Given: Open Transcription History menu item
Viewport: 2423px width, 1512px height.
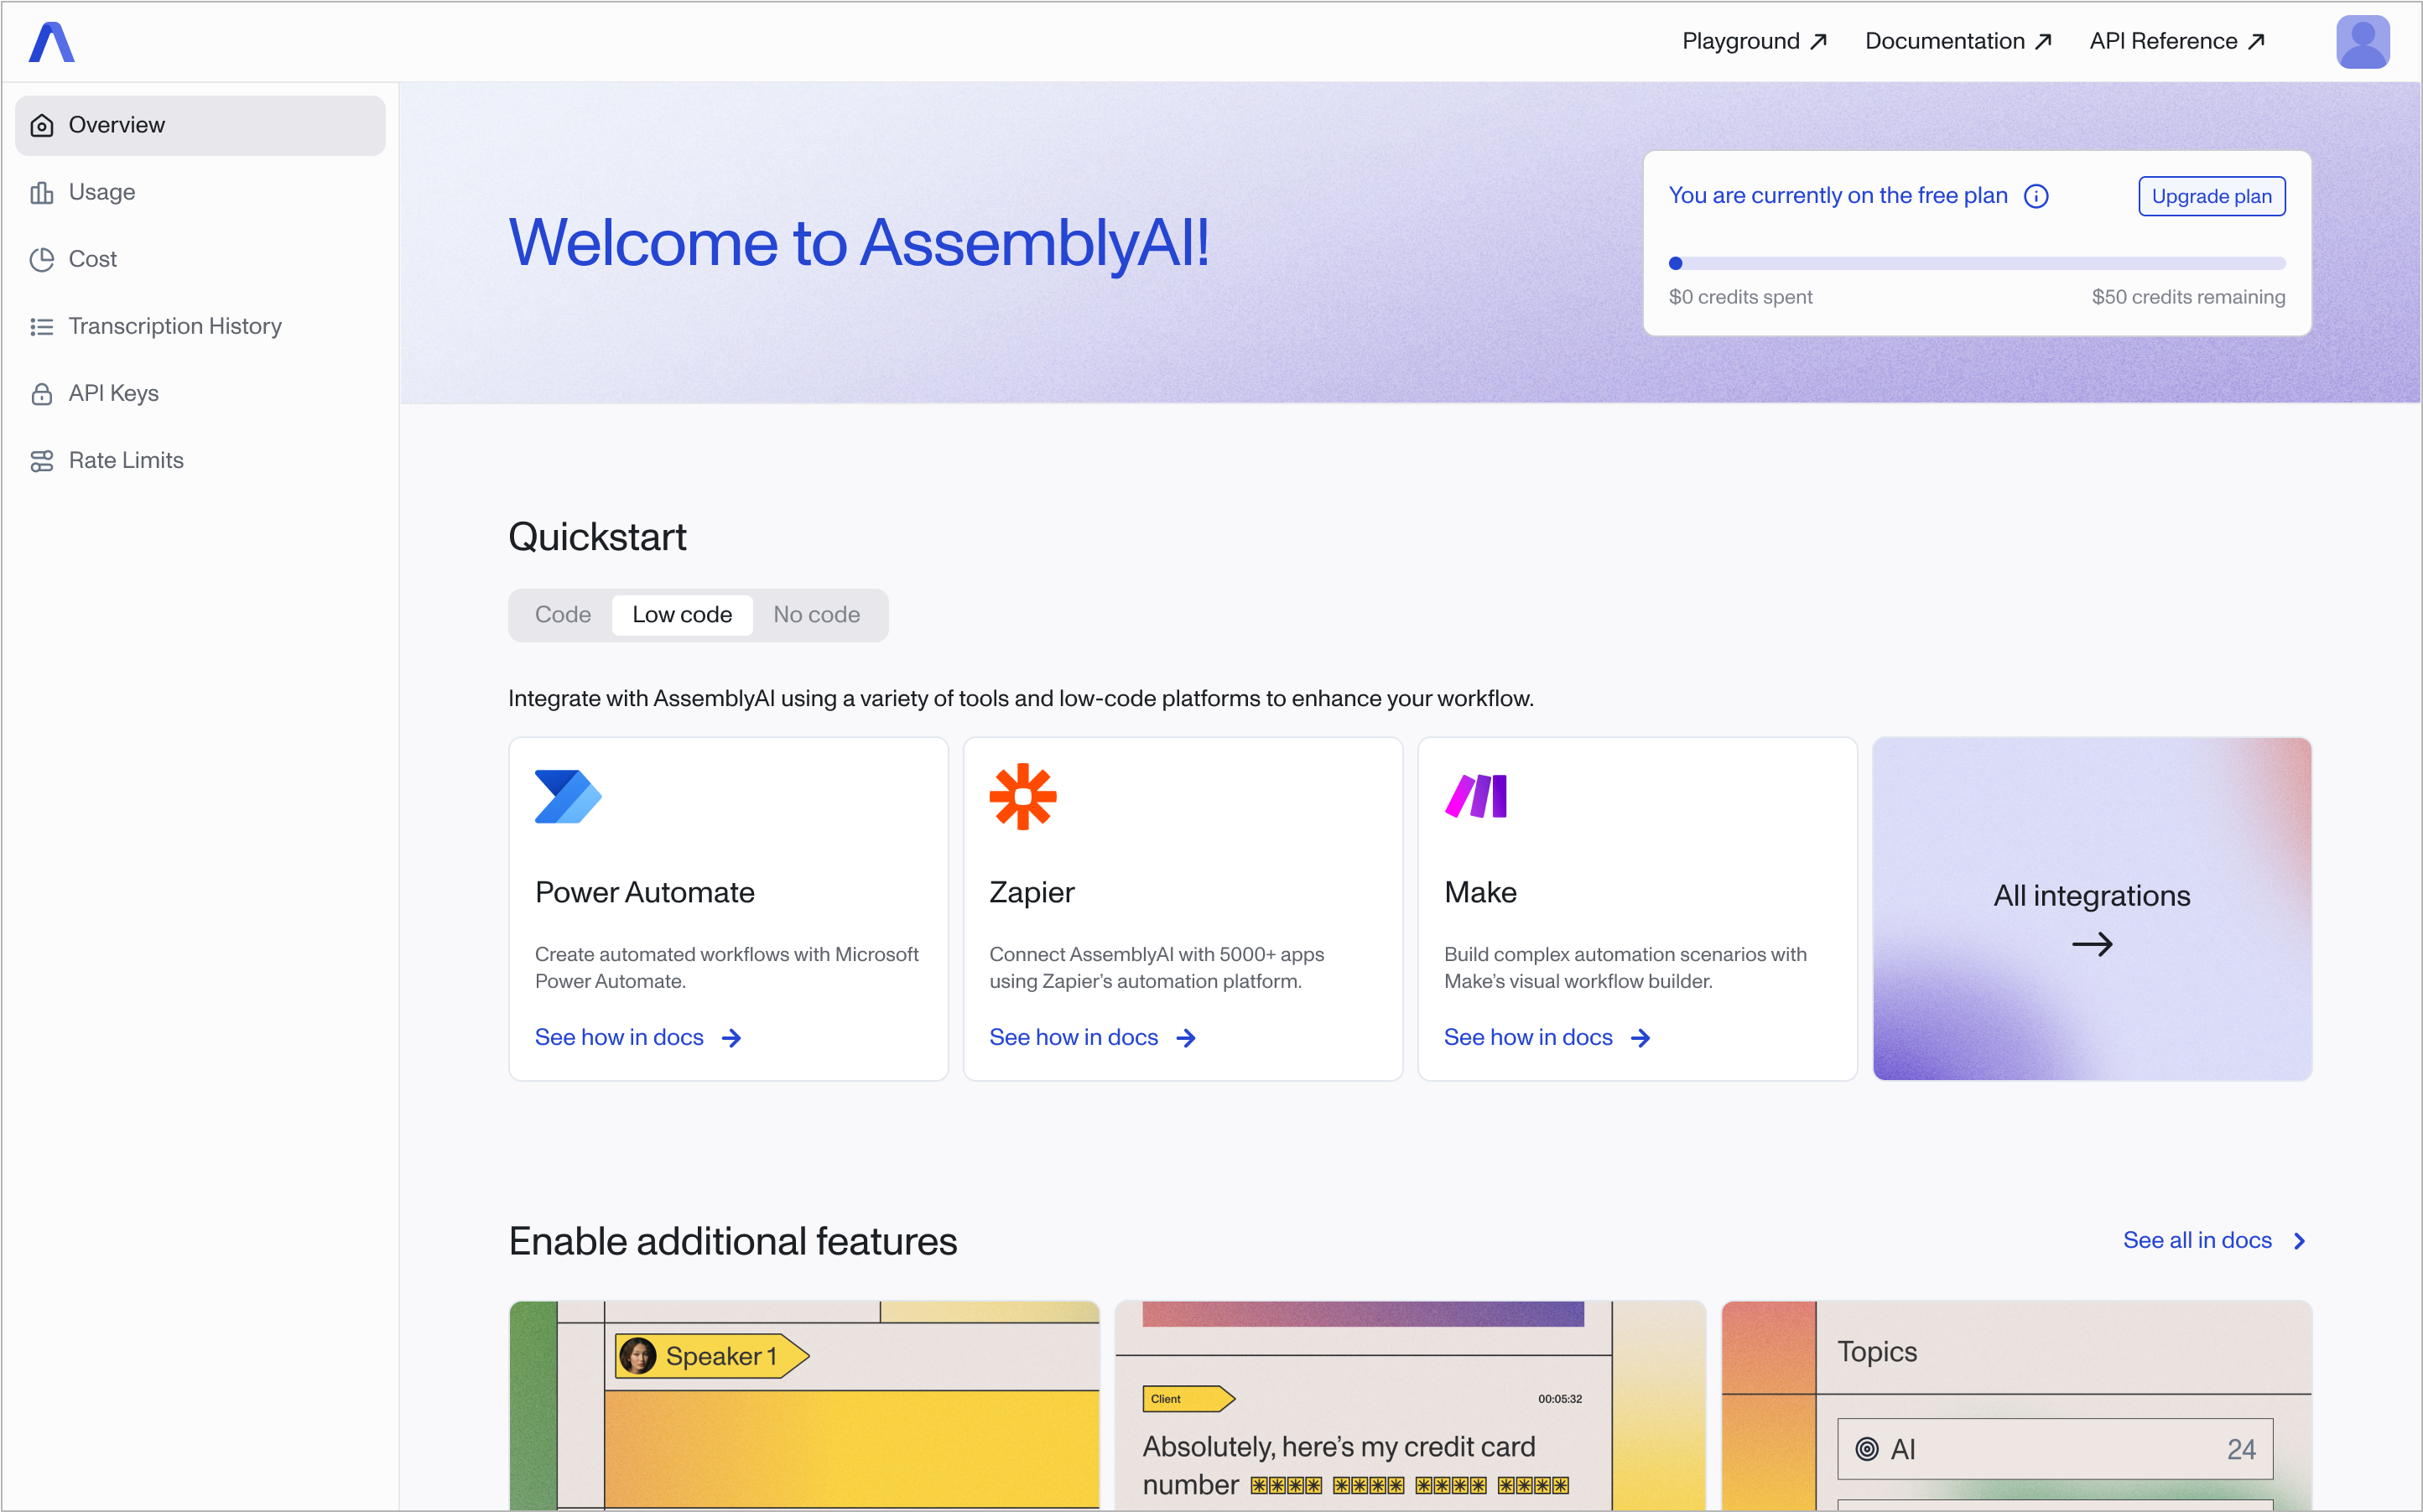Looking at the screenshot, I should tap(175, 326).
